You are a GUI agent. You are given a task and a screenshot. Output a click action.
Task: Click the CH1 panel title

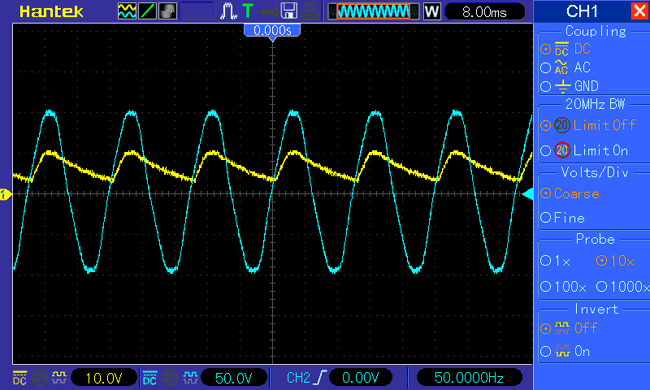pyautogui.click(x=582, y=11)
